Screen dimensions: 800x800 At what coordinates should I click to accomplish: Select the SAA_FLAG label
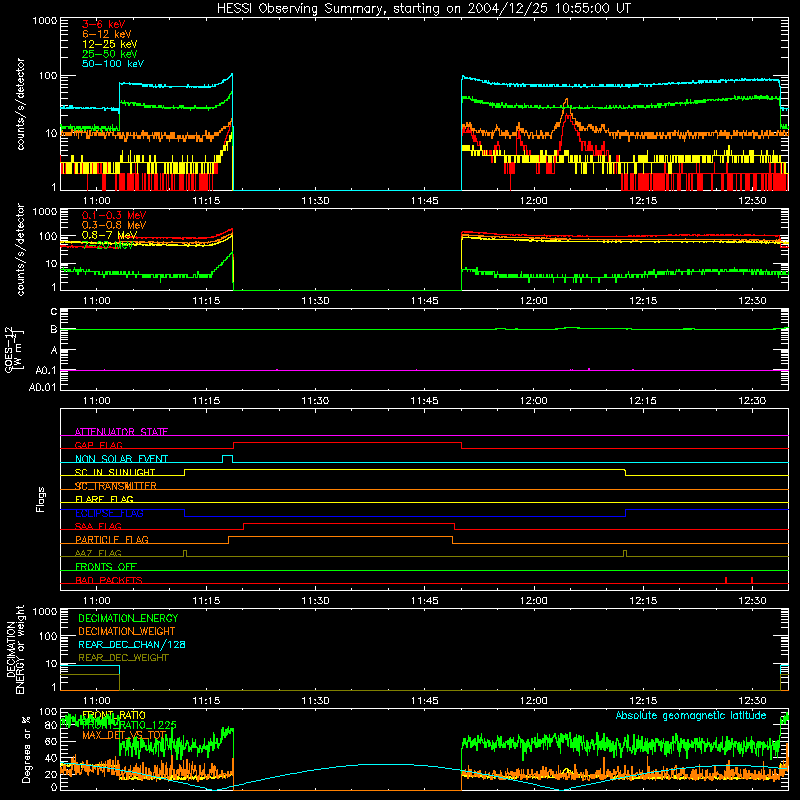98,526
